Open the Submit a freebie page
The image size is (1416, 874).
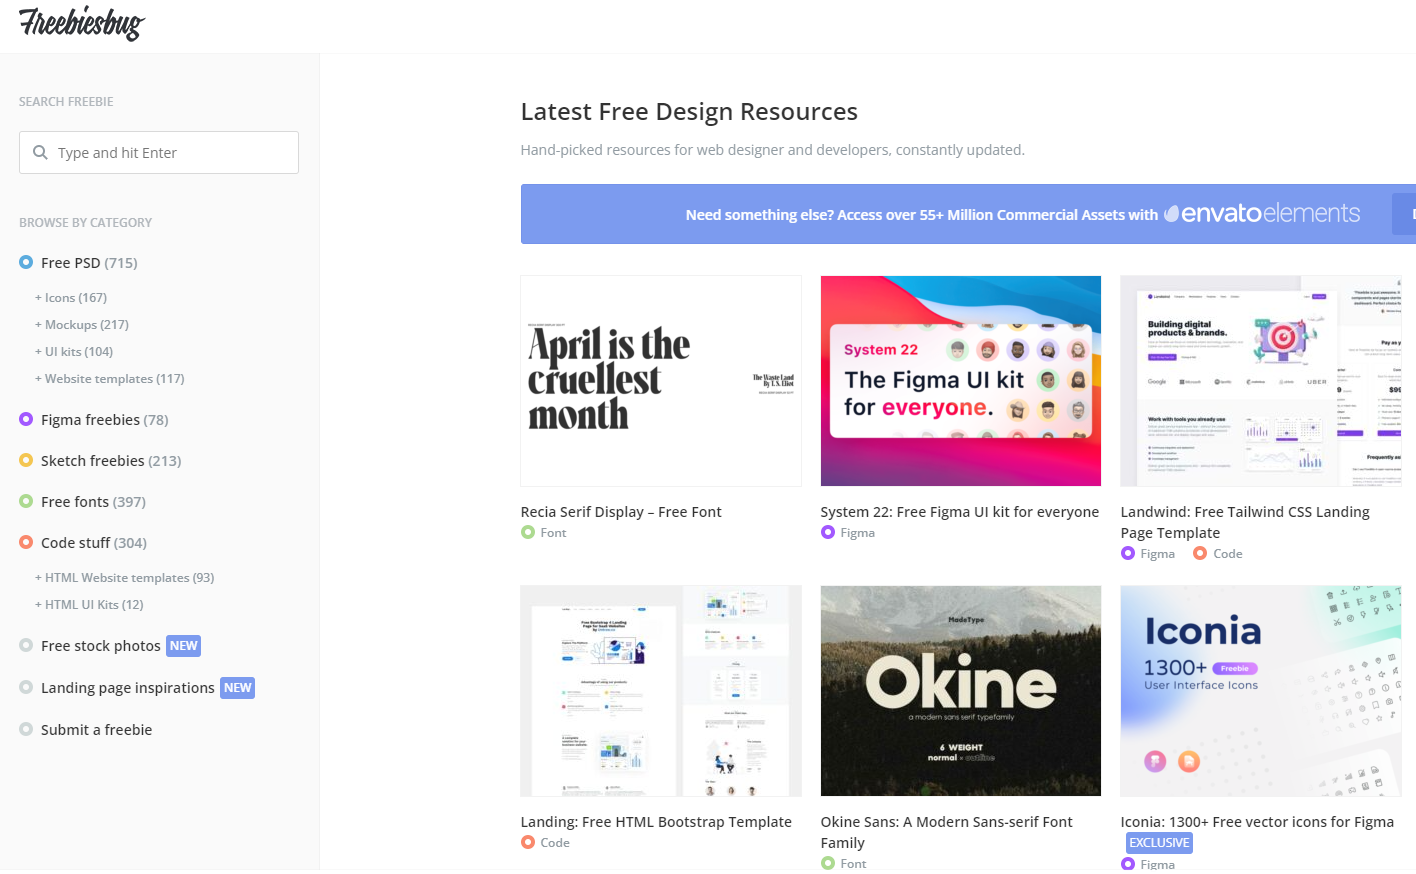[96, 730]
